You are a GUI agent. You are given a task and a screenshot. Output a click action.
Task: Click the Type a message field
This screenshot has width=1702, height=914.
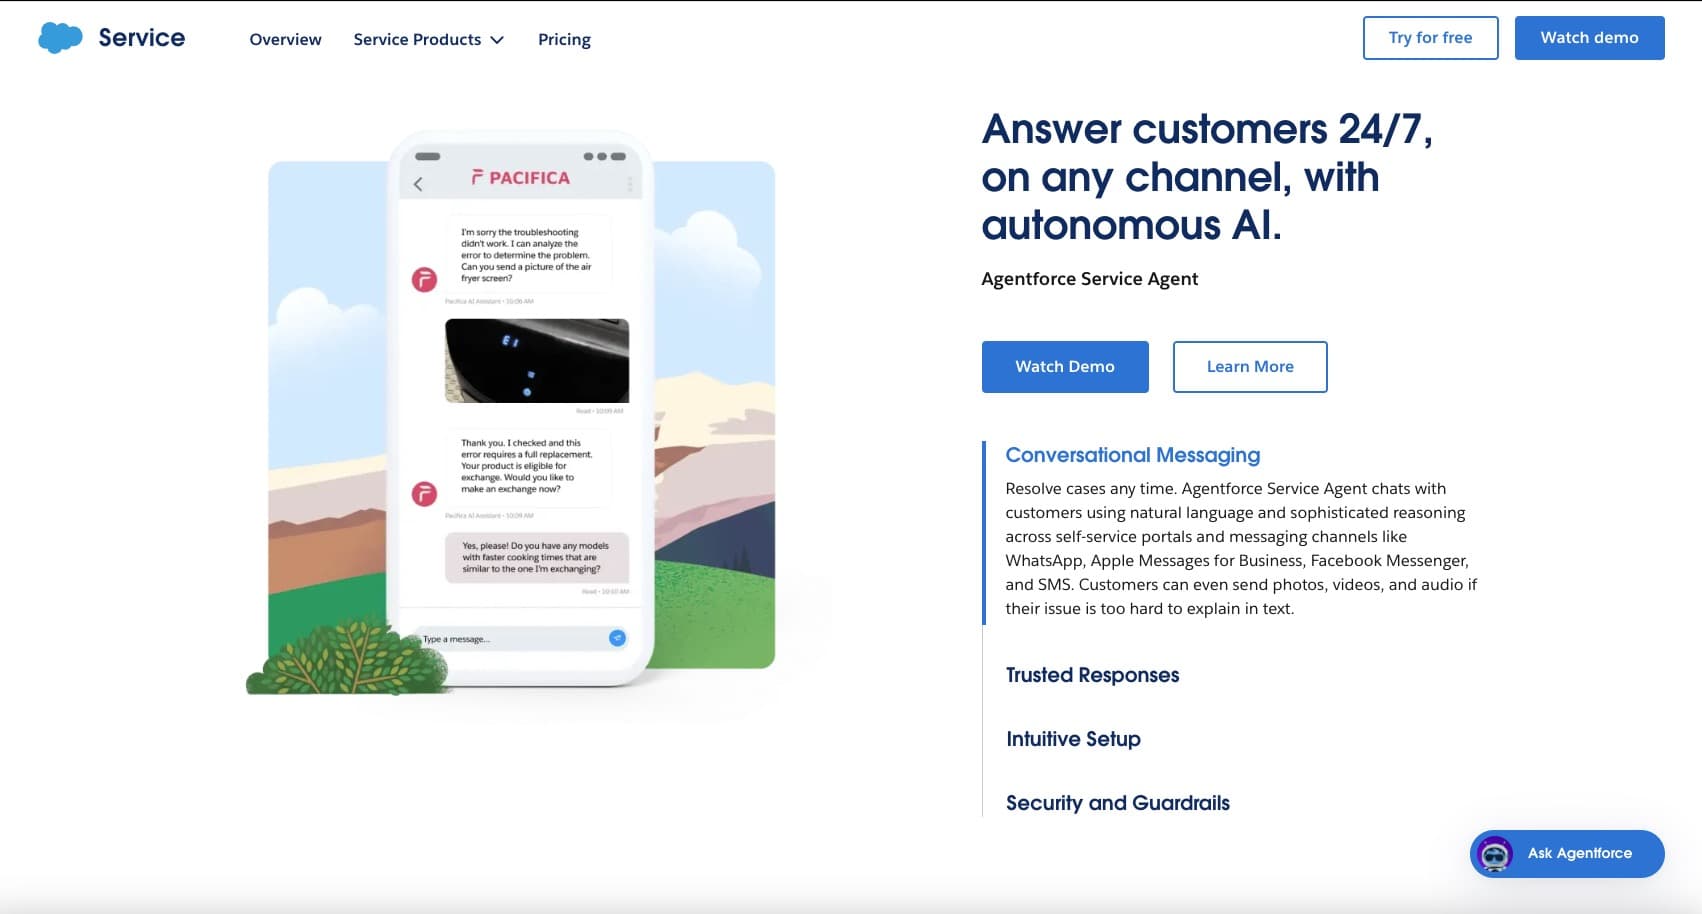510,639
